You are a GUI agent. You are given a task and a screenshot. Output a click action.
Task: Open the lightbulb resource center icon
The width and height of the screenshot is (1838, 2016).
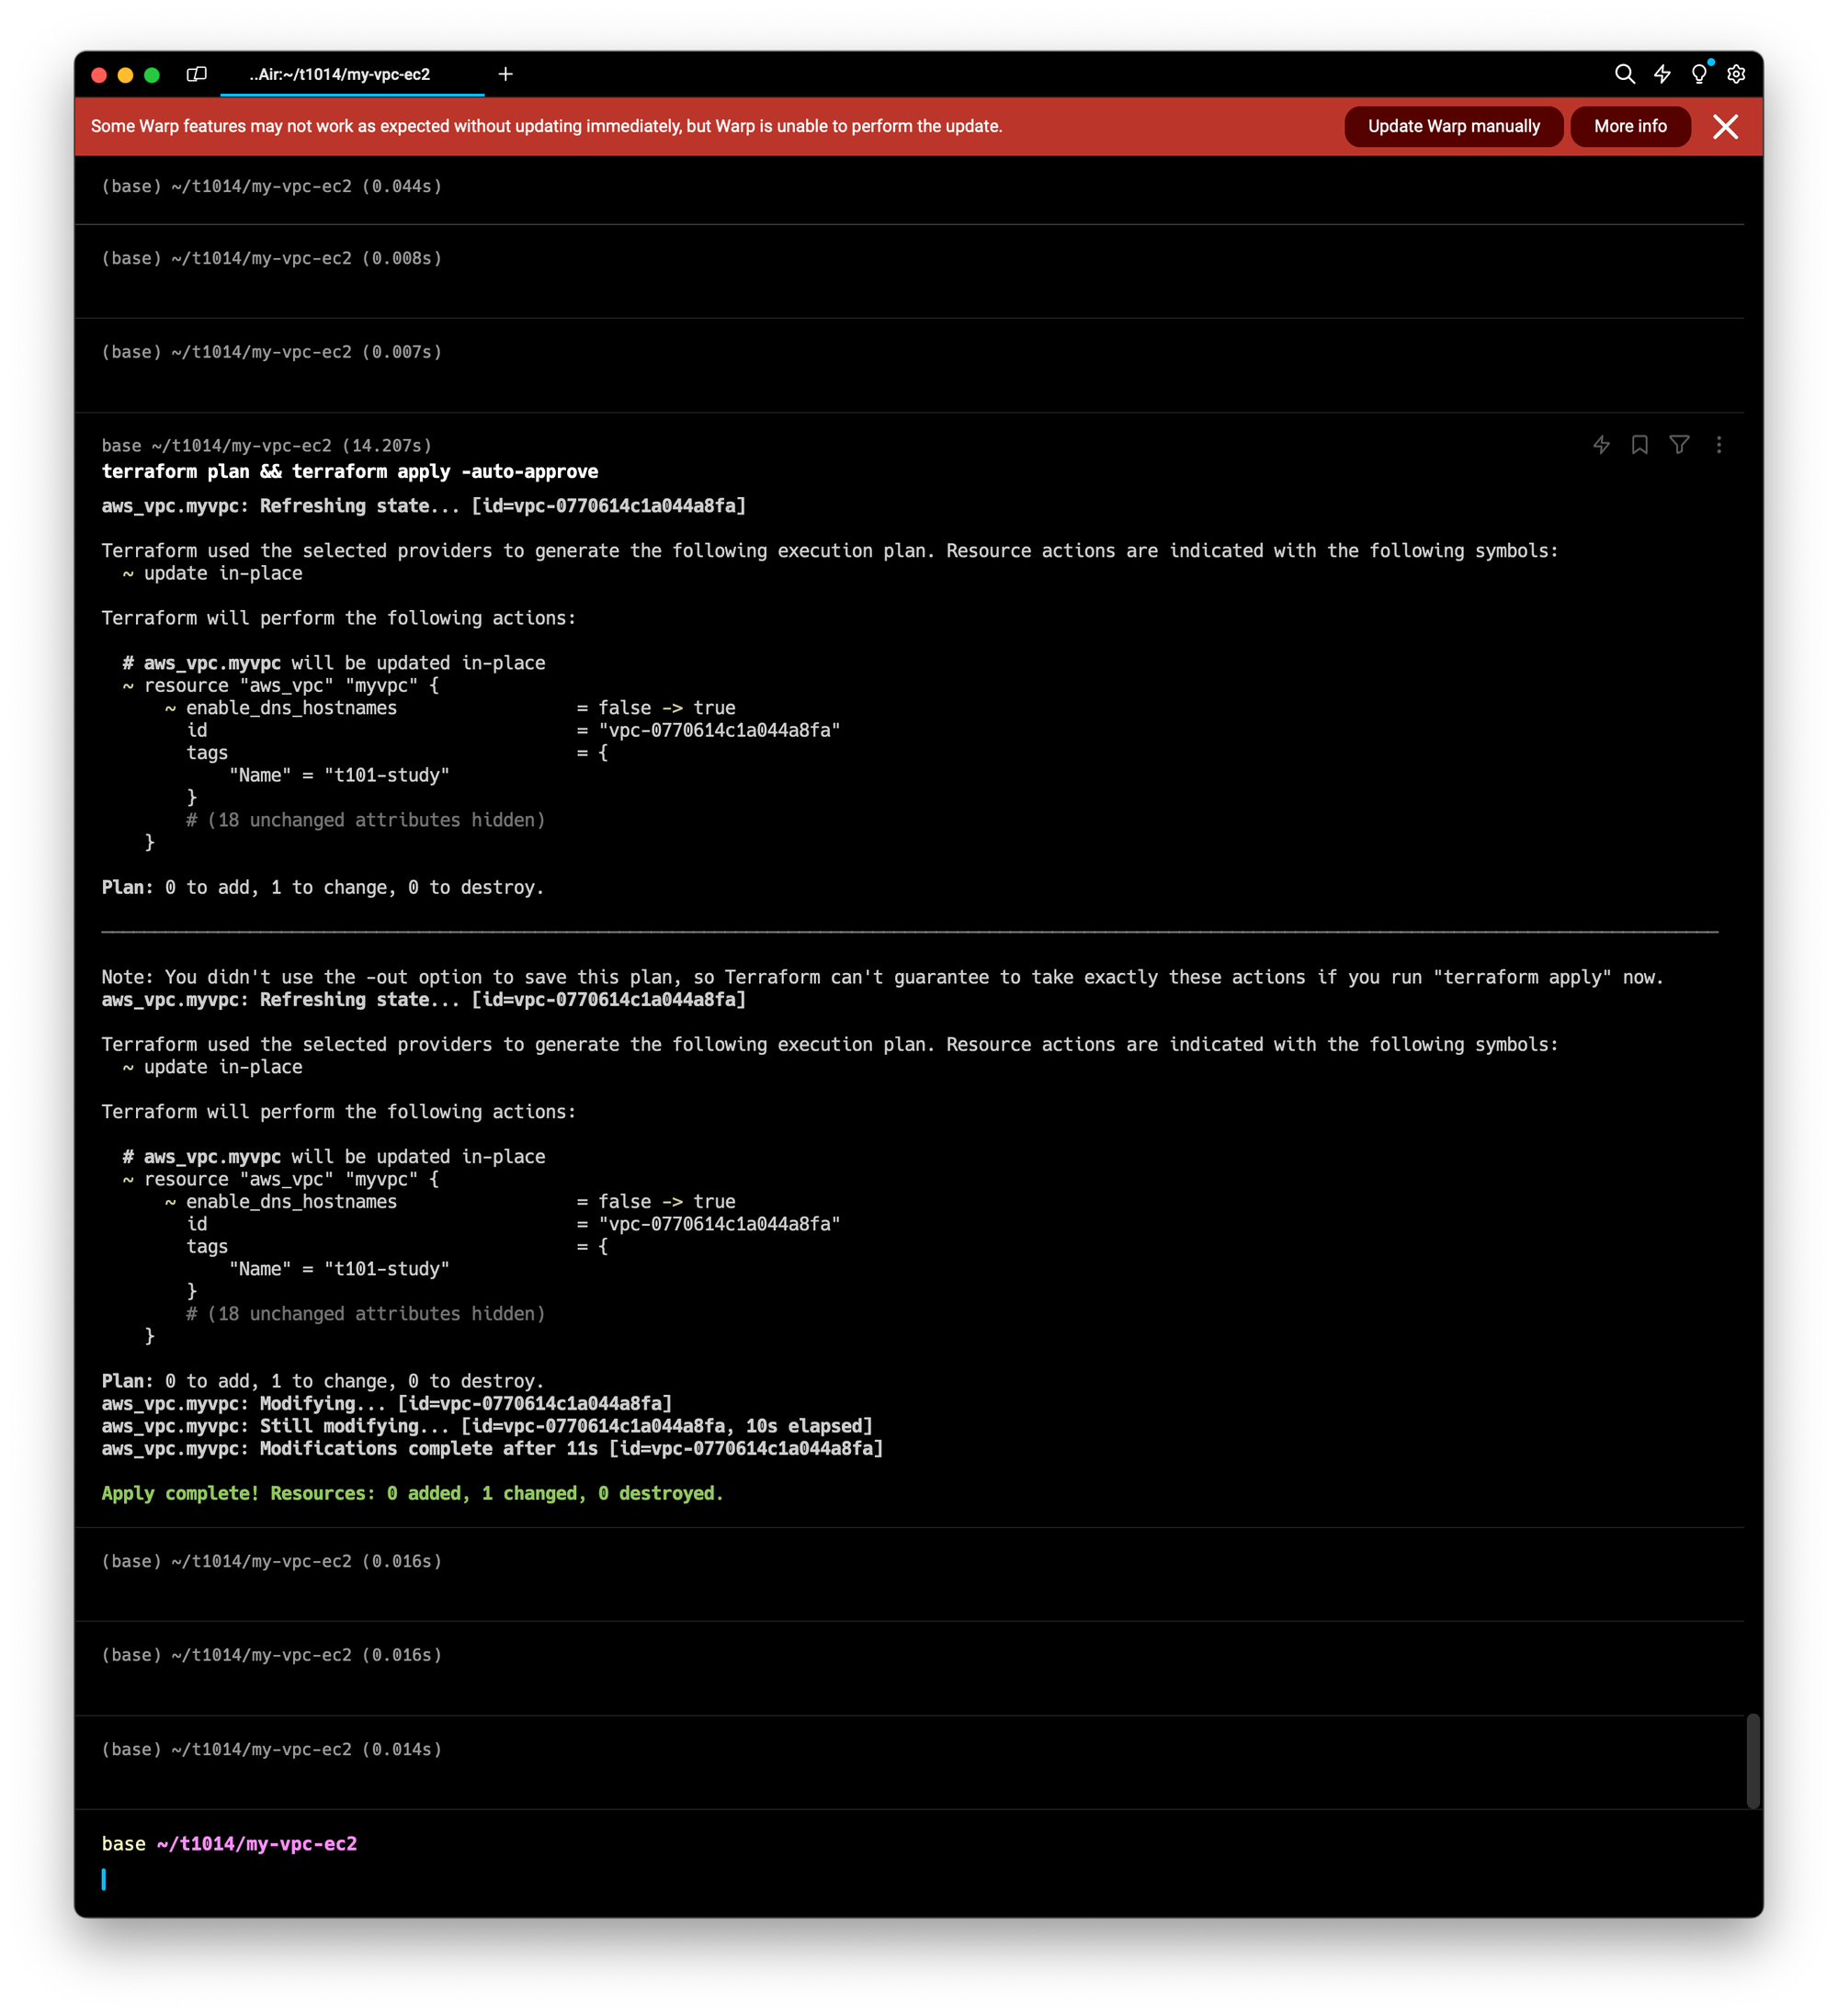coord(1699,74)
